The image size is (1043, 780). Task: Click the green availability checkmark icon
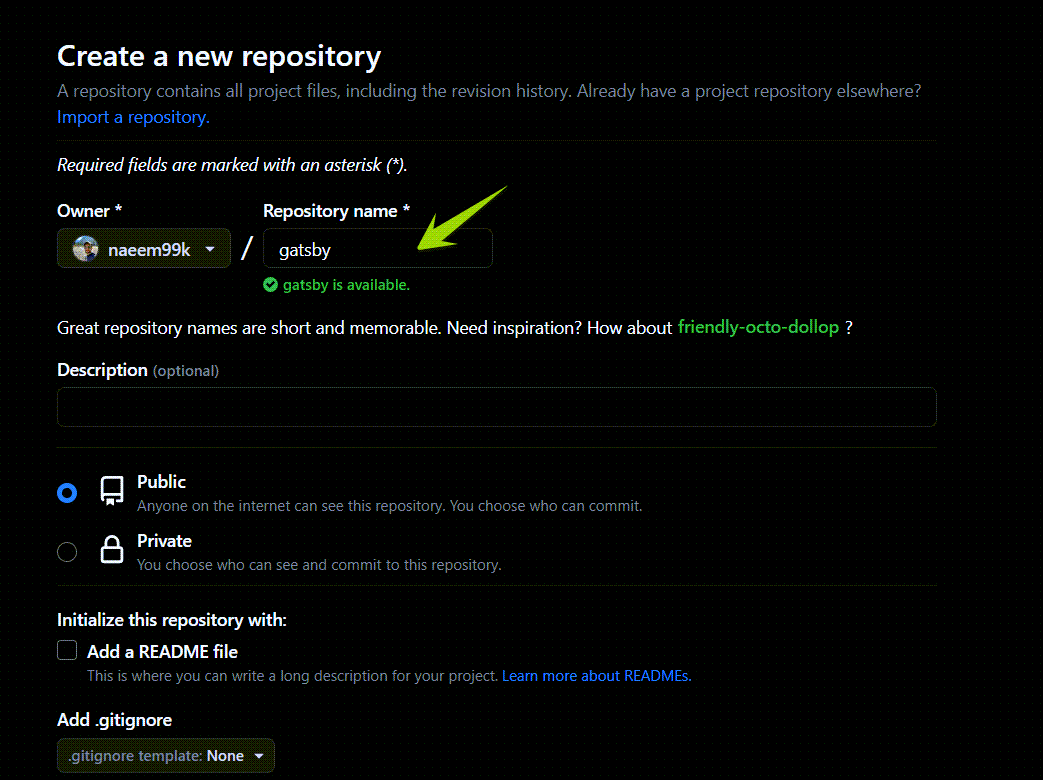(x=270, y=285)
